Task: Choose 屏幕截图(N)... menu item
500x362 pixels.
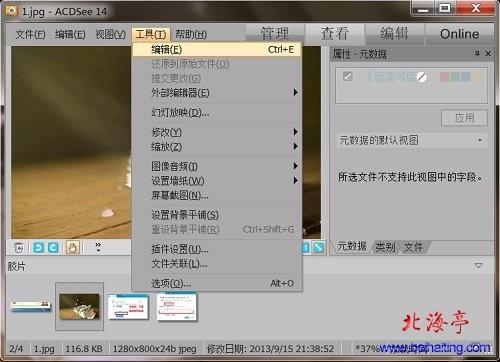Action: [x=217, y=195]
